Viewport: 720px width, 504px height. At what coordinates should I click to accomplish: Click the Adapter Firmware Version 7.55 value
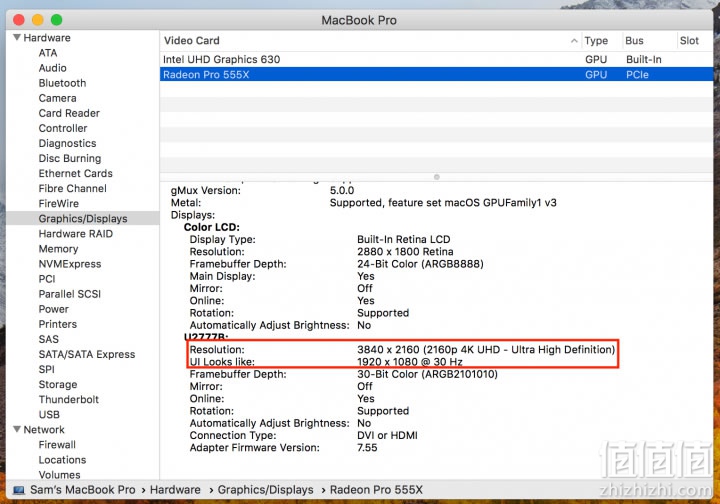(367, 448)
